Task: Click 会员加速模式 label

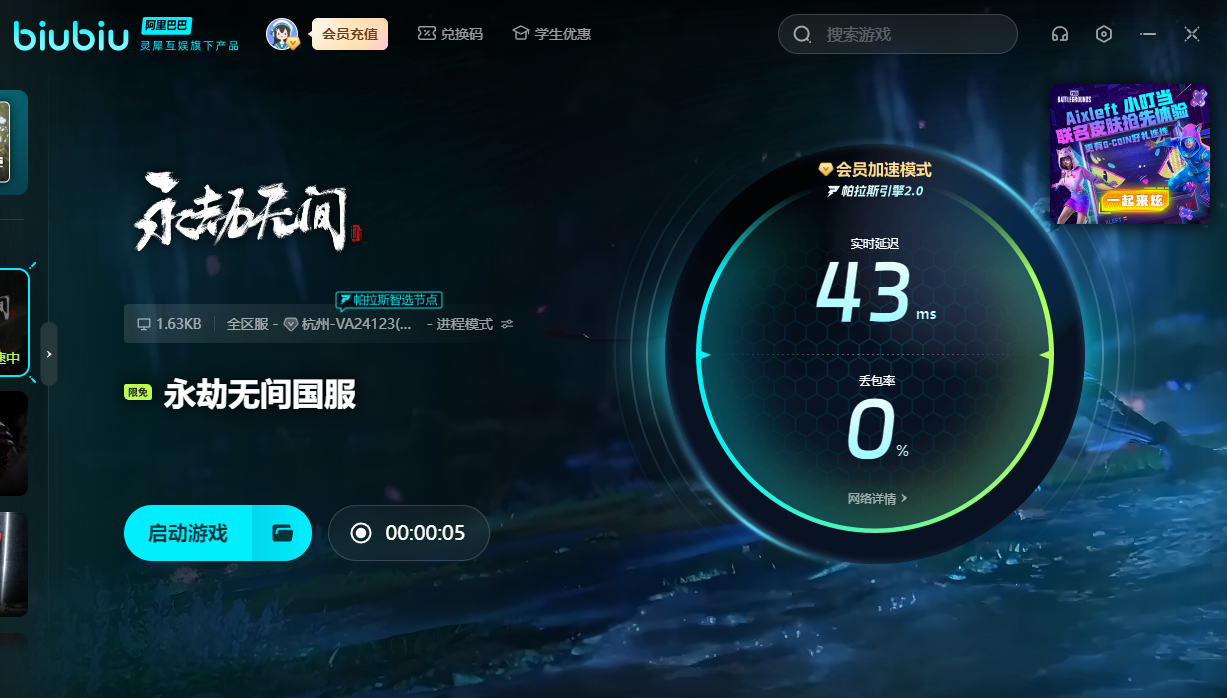Action: [x=875, y=170]
